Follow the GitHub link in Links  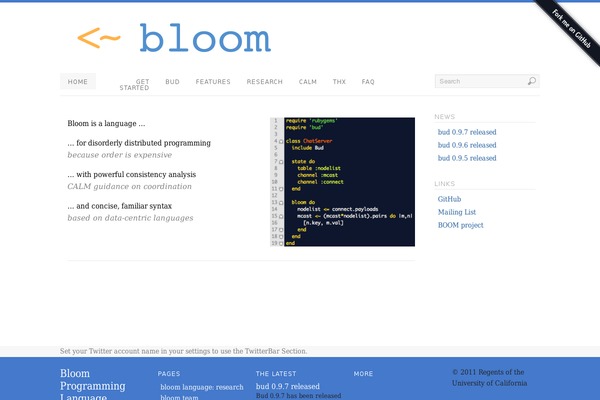click(449, 199)
